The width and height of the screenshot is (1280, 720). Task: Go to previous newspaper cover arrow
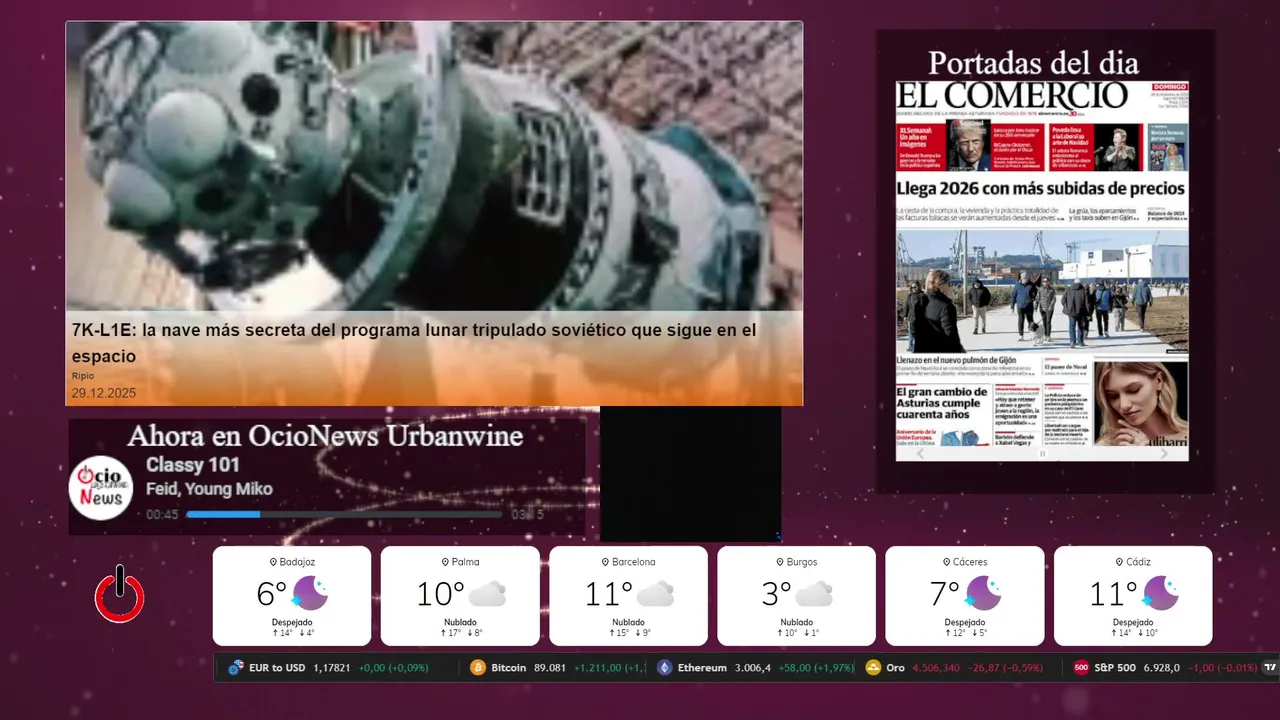[921, 453]
